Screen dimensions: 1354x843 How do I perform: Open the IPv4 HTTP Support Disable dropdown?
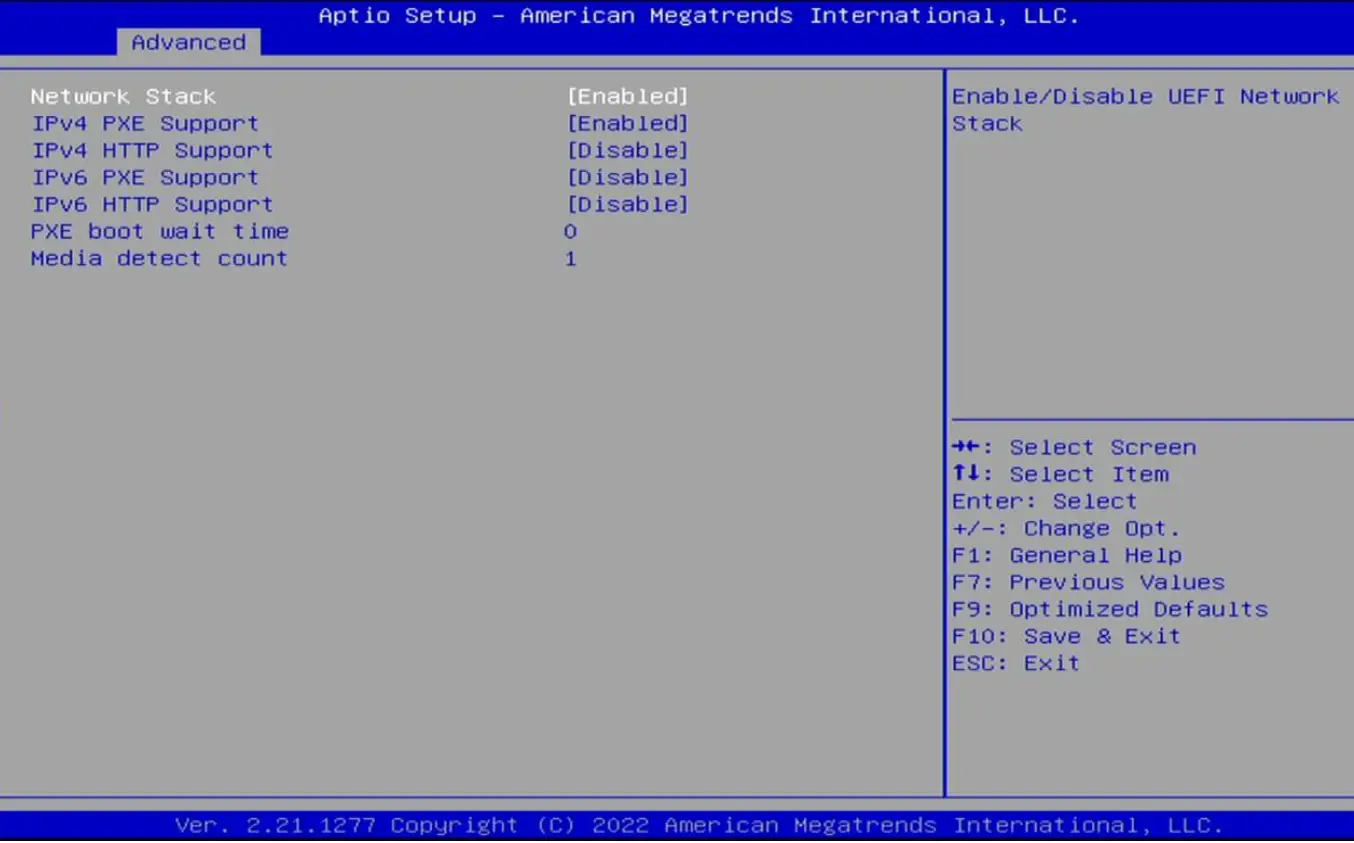coord(628,150)
